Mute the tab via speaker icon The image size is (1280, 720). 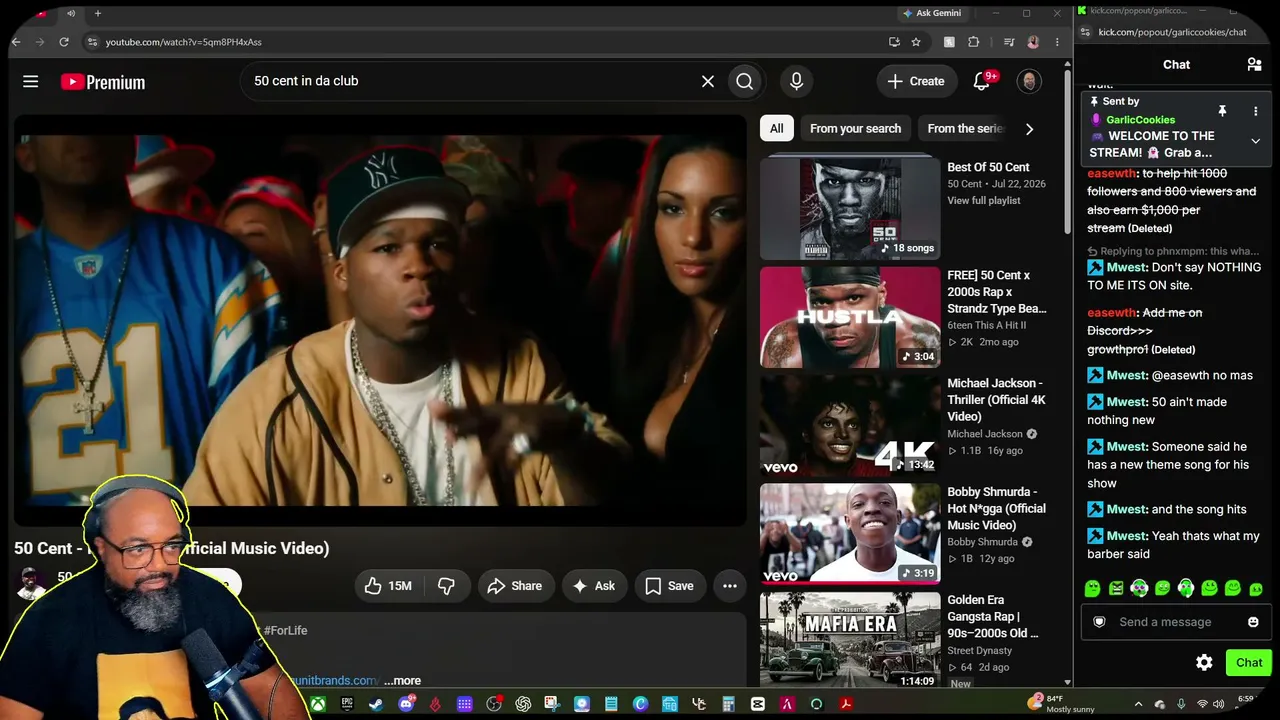coord(71,13)
